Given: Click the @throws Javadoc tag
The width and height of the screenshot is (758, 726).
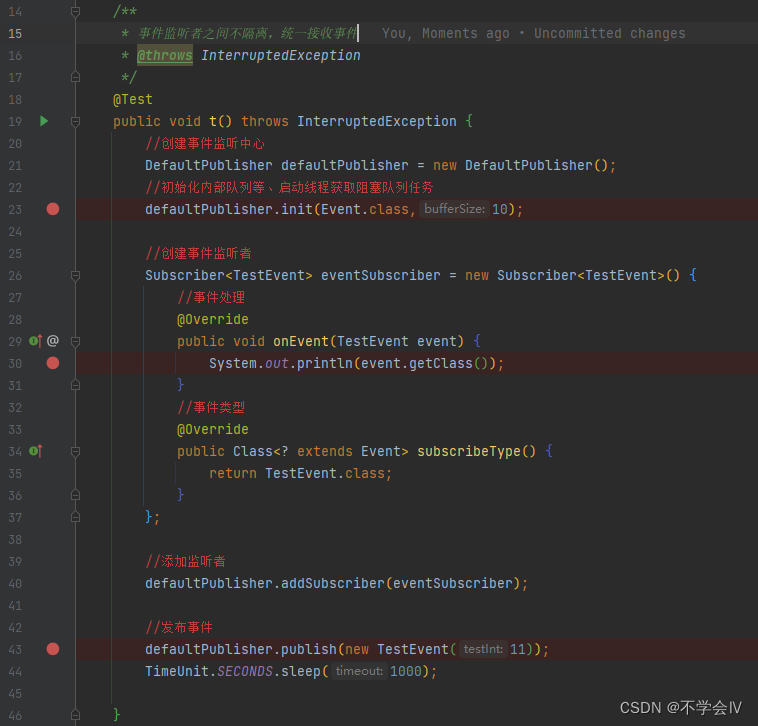Looking at the screenshot, I should pyautogui.click(x=165, y=56).
